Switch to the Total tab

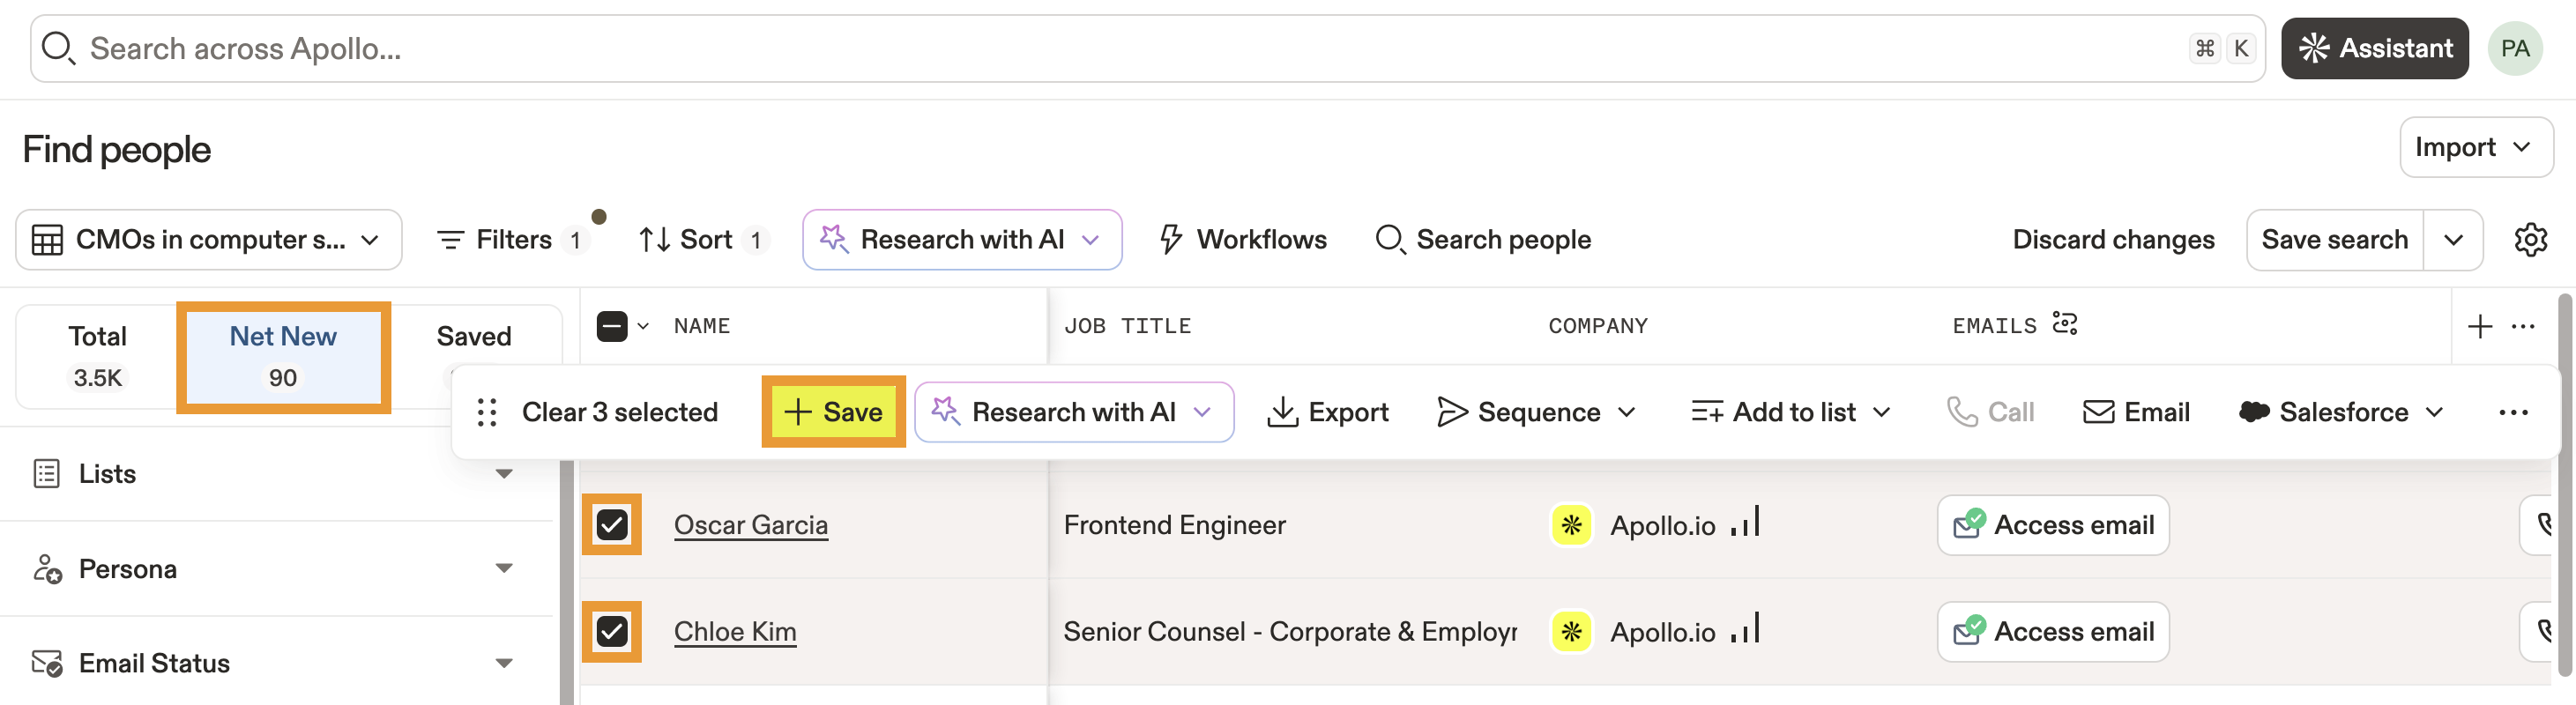click(97, 356)
